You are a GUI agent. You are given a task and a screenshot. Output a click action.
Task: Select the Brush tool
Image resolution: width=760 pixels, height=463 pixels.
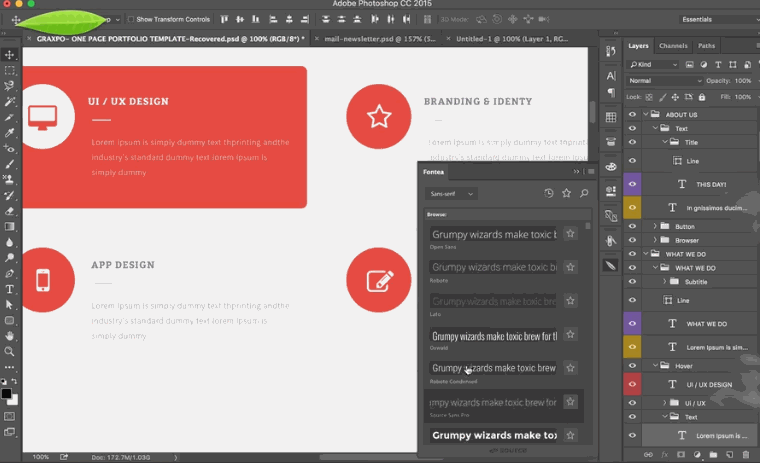9,164
